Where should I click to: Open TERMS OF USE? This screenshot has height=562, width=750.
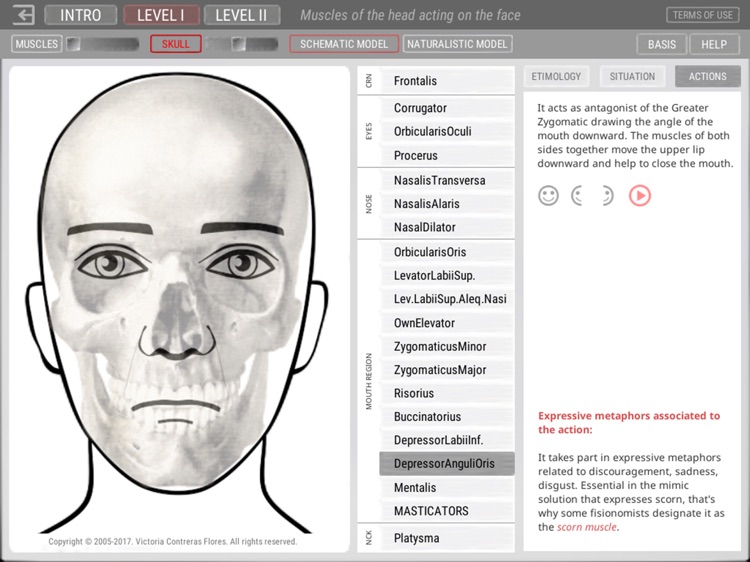[x=703, y=15]
